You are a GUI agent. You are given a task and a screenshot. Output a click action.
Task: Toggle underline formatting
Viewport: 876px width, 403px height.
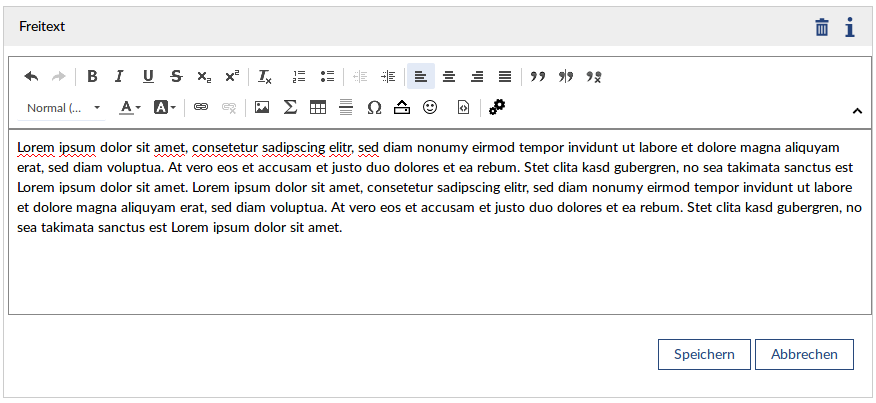pos(148,76)
